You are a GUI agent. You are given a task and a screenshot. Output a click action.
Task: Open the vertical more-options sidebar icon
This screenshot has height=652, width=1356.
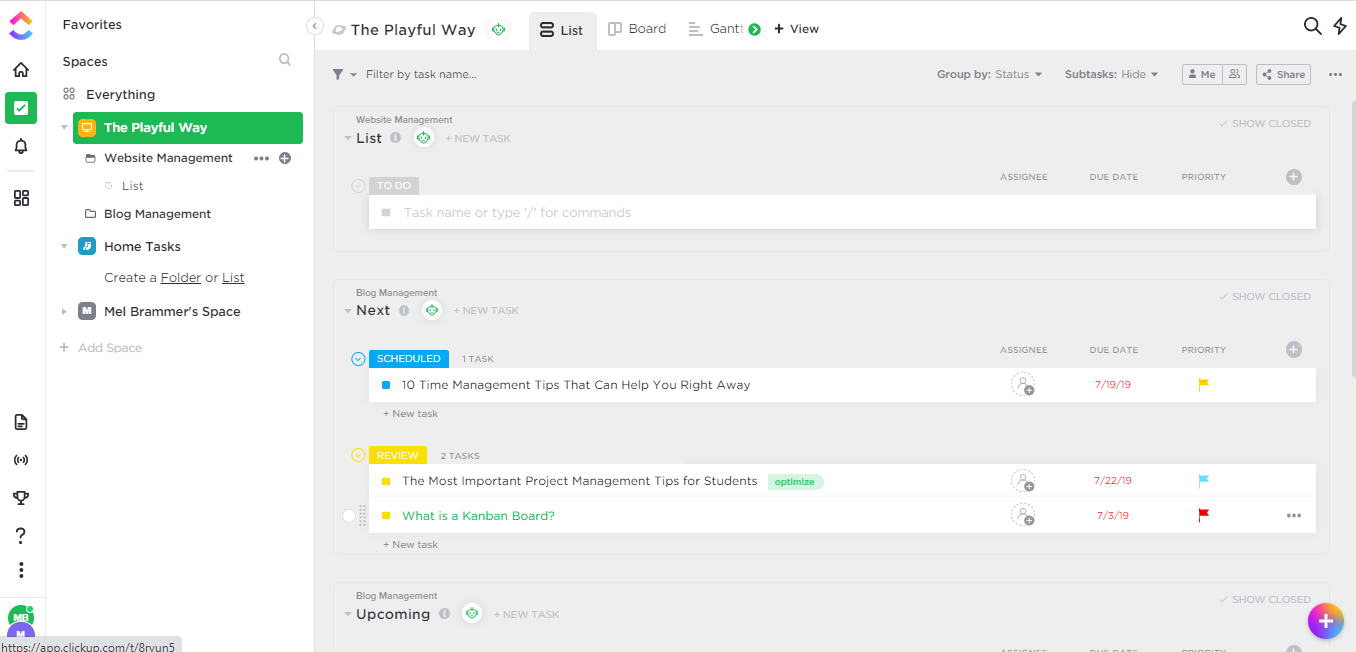(x=21, y=570)
